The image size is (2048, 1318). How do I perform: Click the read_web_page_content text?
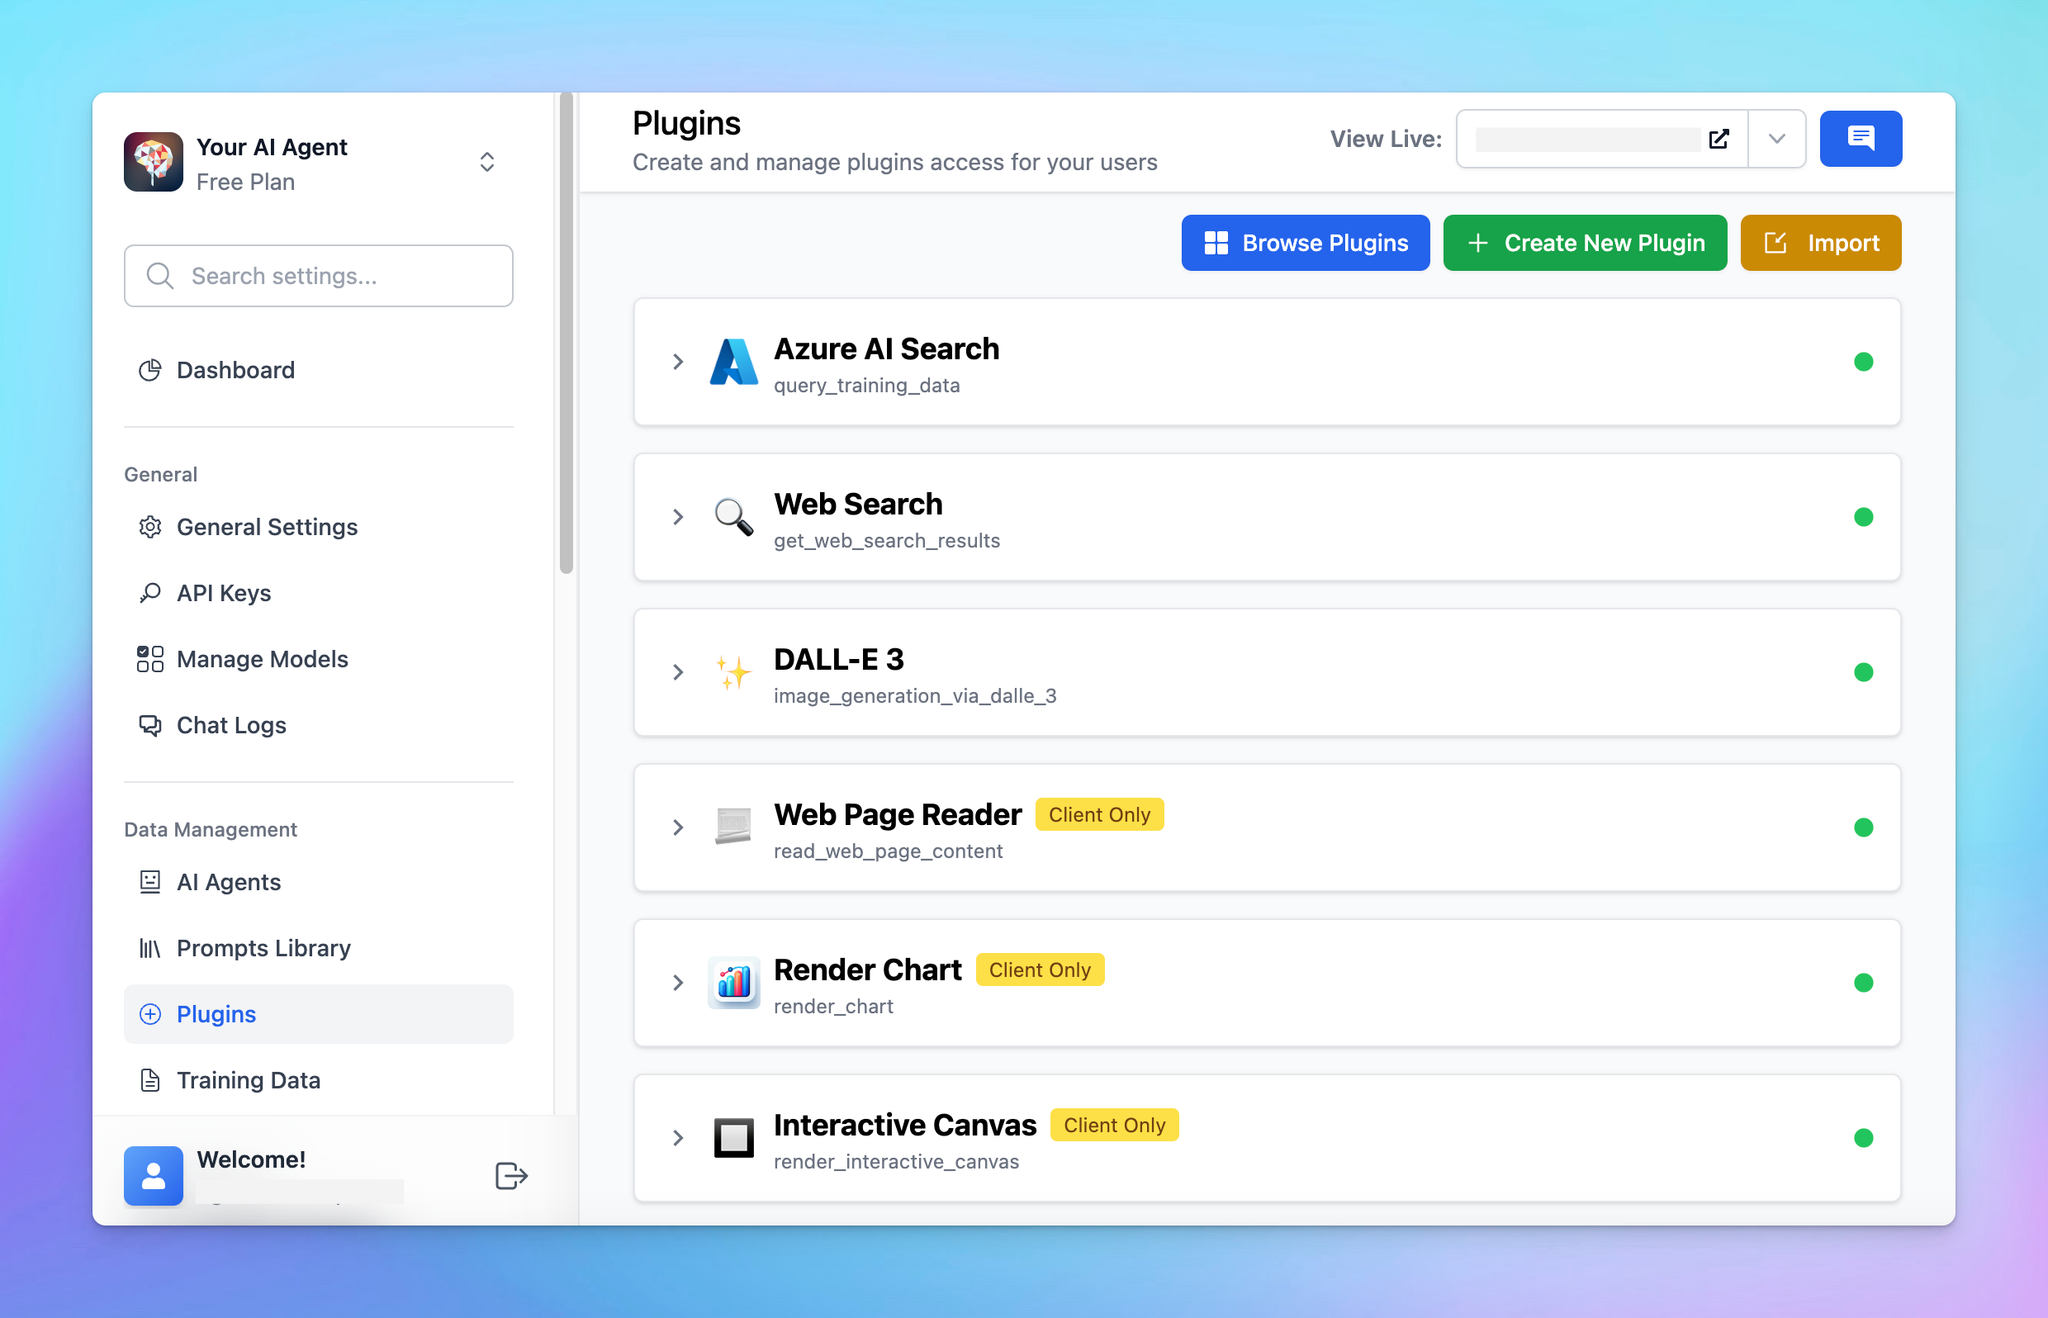coord(888,851)
